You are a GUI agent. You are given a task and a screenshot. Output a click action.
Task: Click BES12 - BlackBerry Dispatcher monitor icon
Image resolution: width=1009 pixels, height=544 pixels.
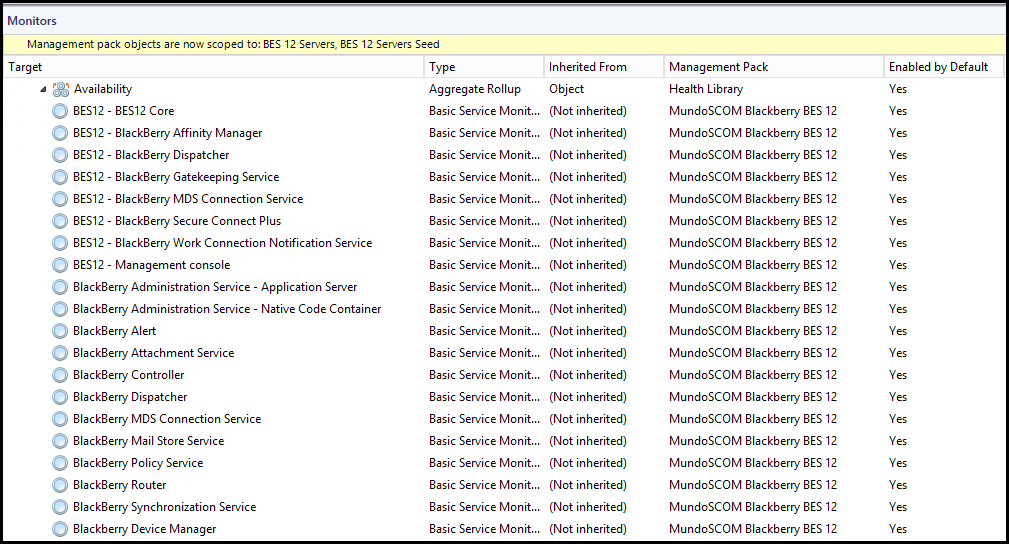tap(60, 155)
